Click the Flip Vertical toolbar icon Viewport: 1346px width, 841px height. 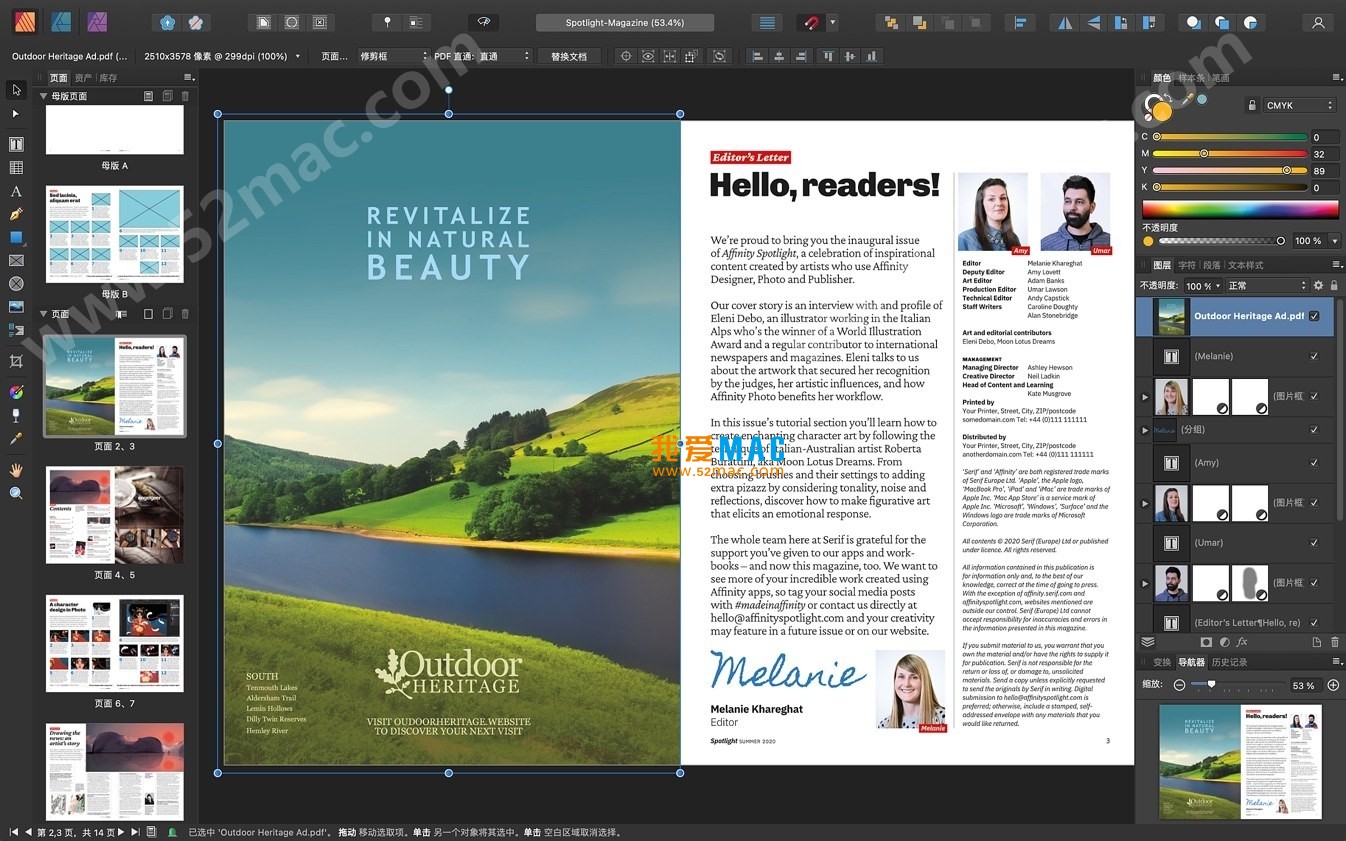[1093, 22]
